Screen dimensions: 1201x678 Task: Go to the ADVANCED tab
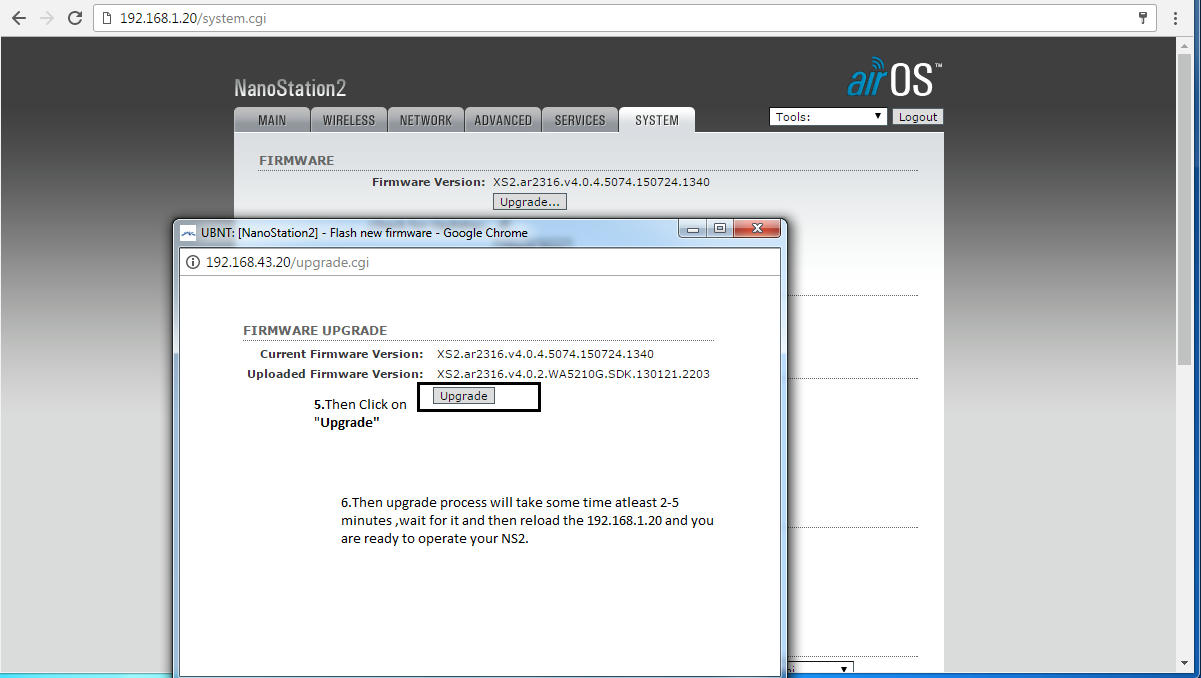(503, 120)
